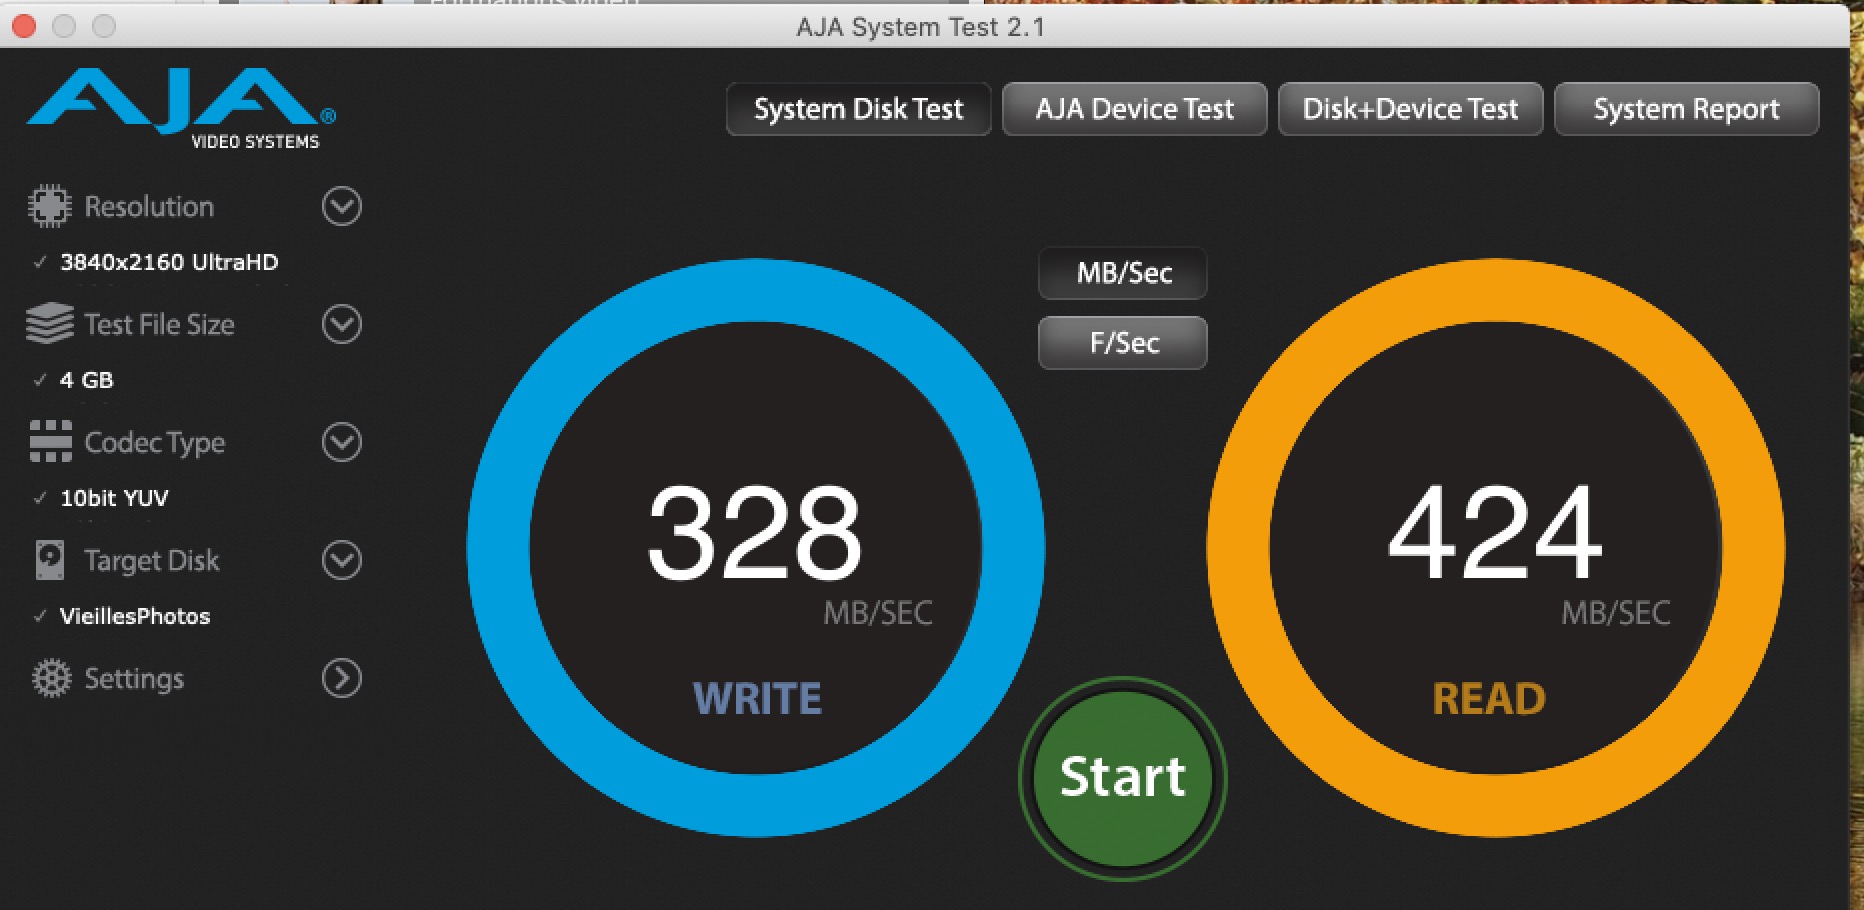Click the 424 read speed value

tap(1495, 531)
